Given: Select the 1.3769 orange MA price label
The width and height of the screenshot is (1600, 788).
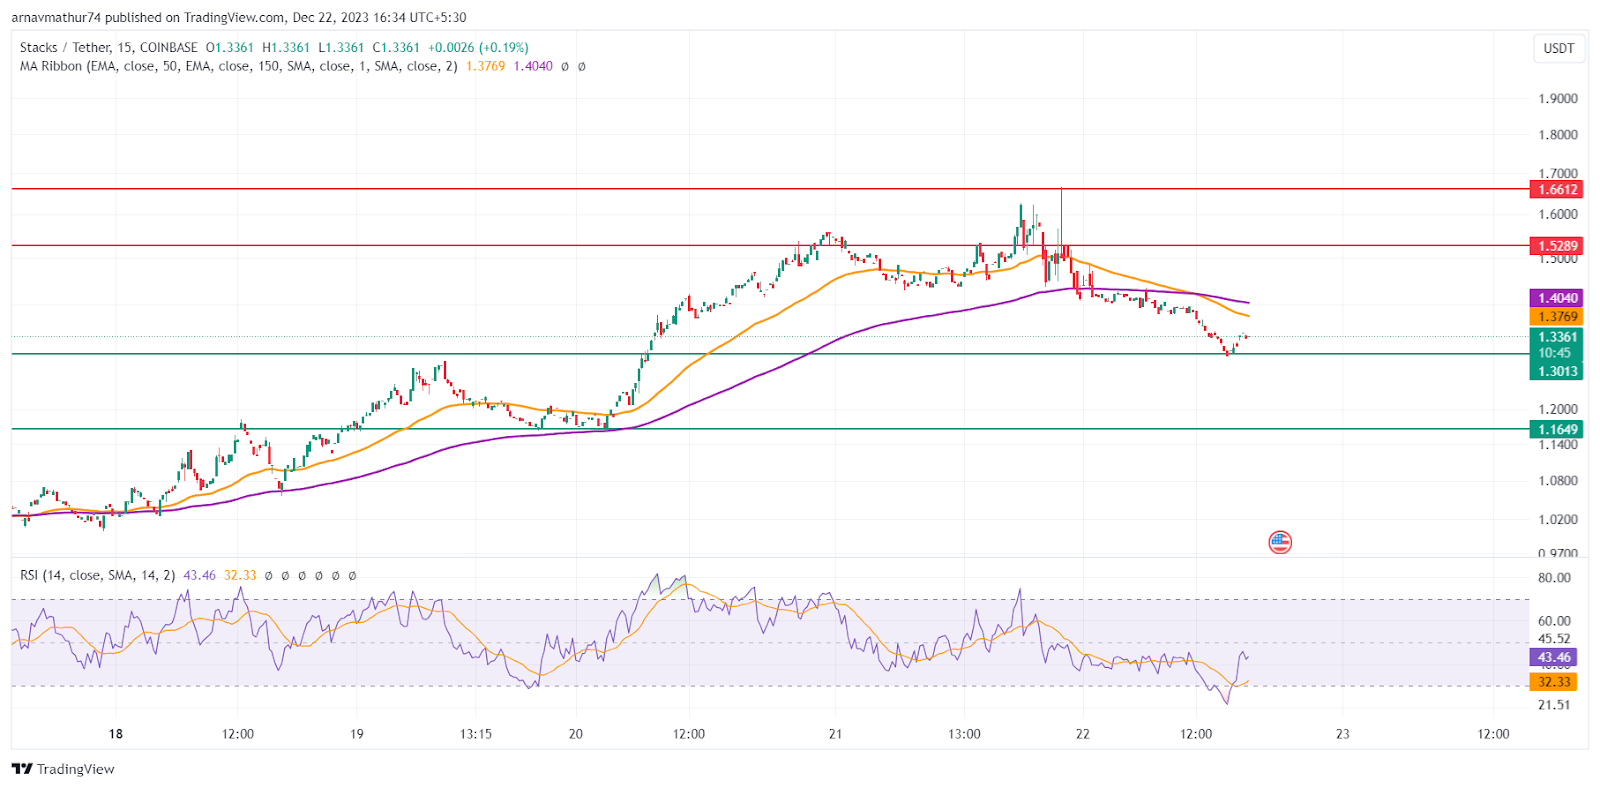Looking at the screenshot, I should coord(1557,316).
